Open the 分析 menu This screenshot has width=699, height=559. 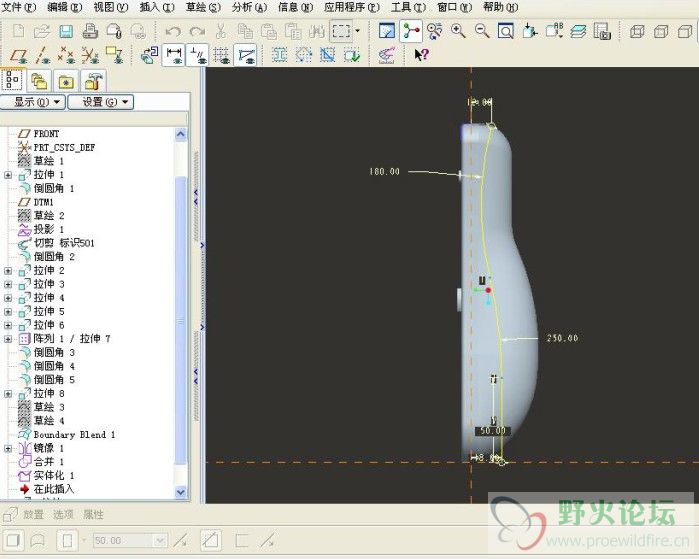[x=249, y=7]
